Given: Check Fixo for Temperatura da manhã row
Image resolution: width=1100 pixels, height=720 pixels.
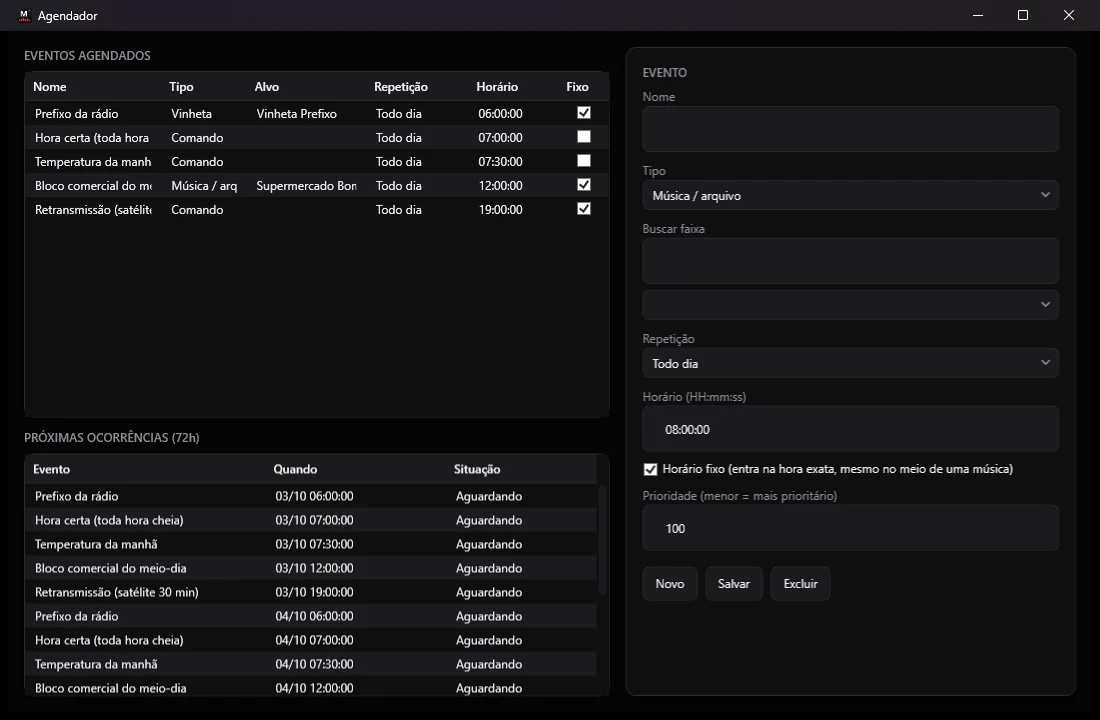Looking at the screenshot, I should coord(584,161).
